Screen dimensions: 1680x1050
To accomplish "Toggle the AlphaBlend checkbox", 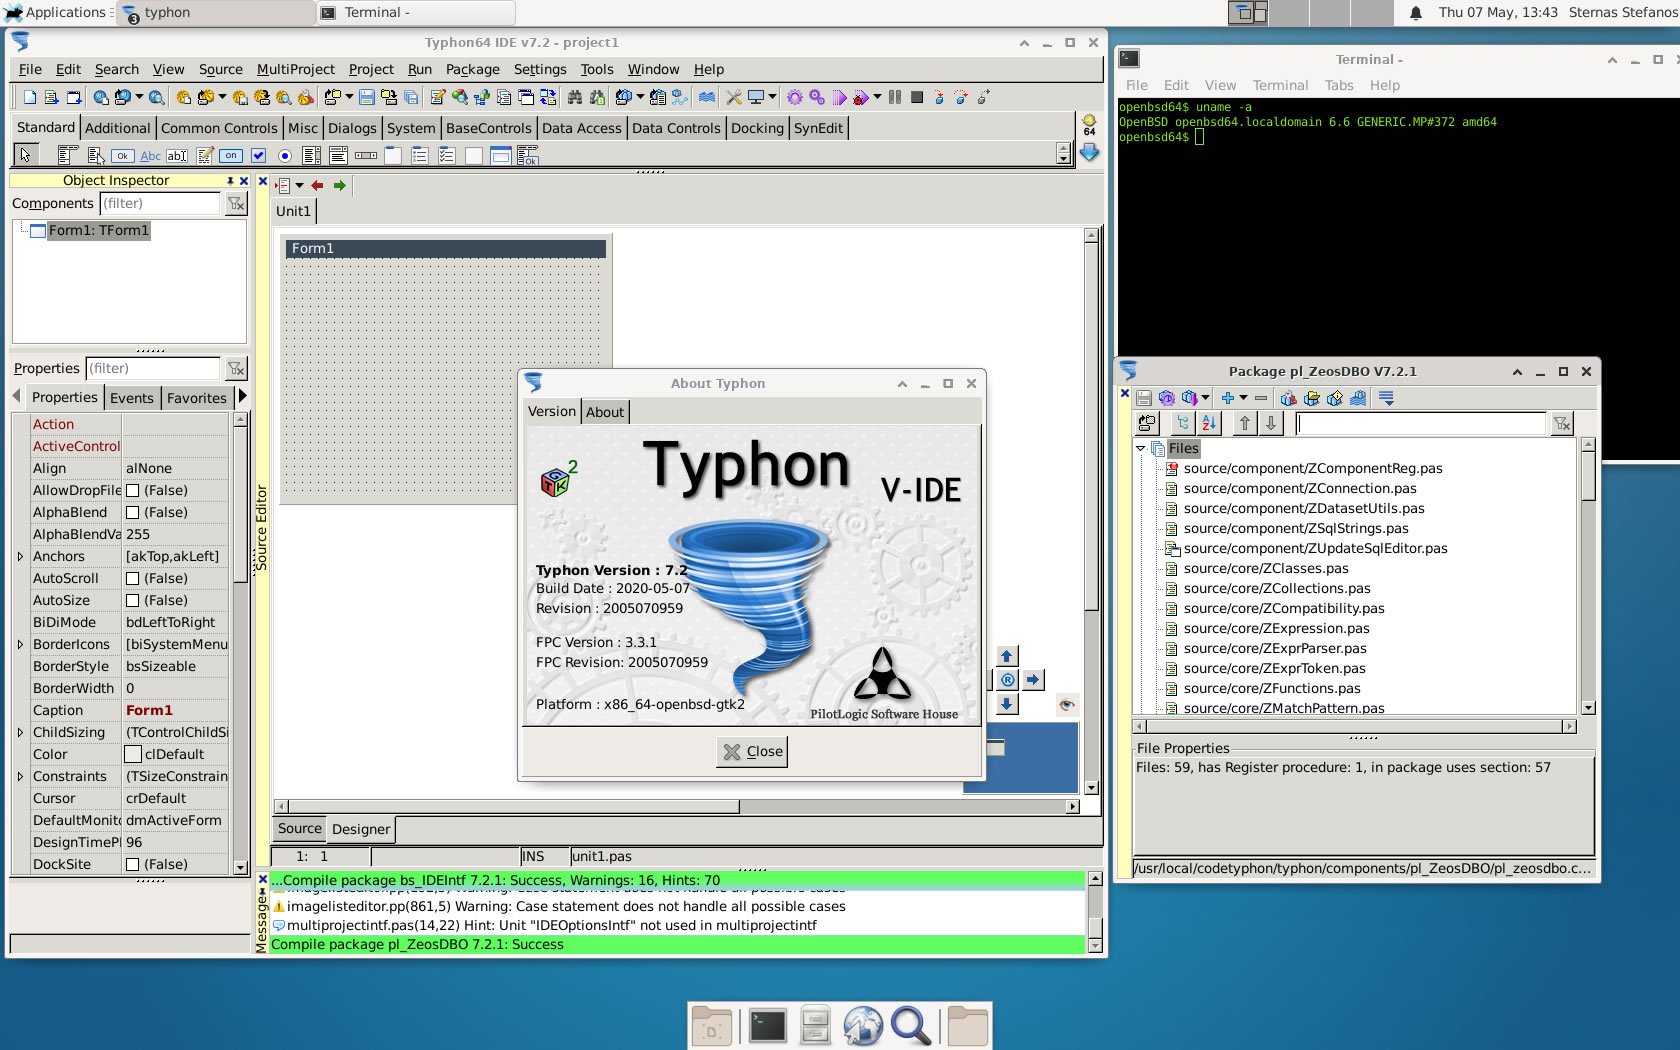I will (x=132, y=512).
